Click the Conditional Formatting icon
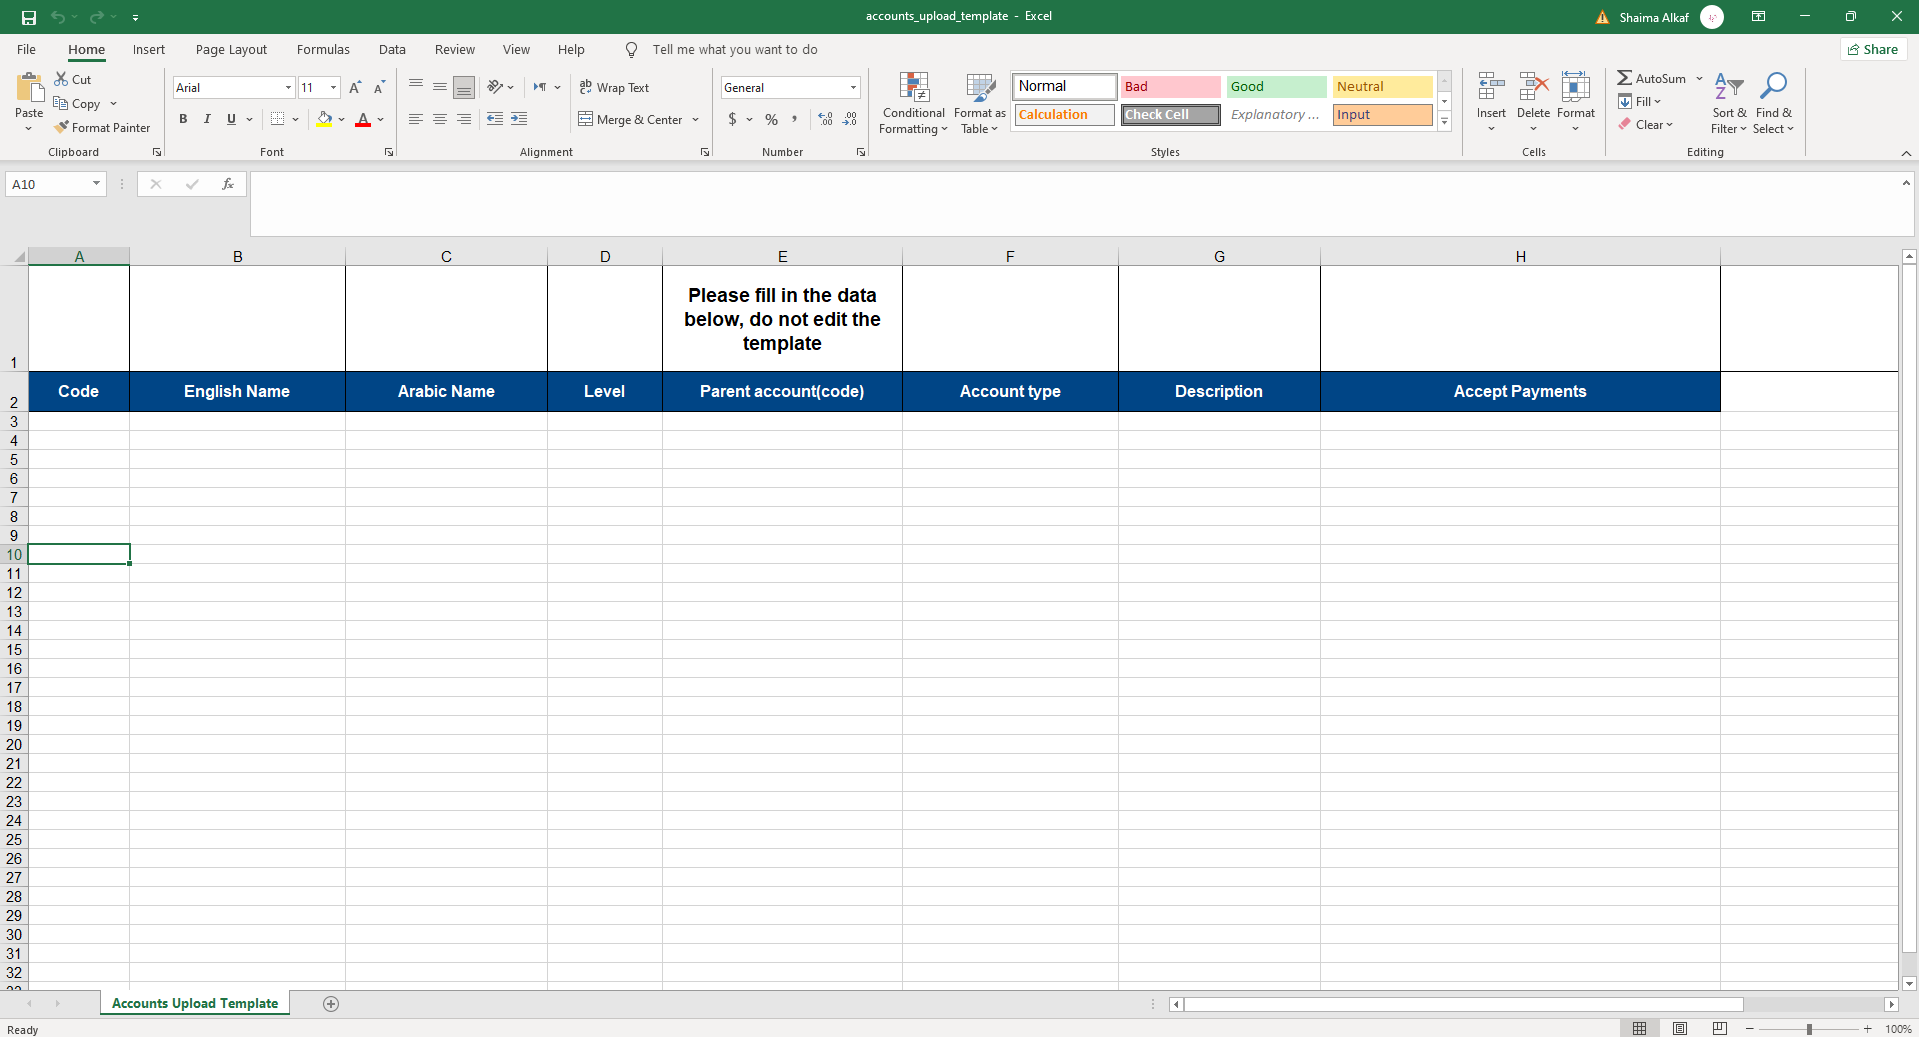Screen dimensions: 1919x1037 tap(913, 88)
